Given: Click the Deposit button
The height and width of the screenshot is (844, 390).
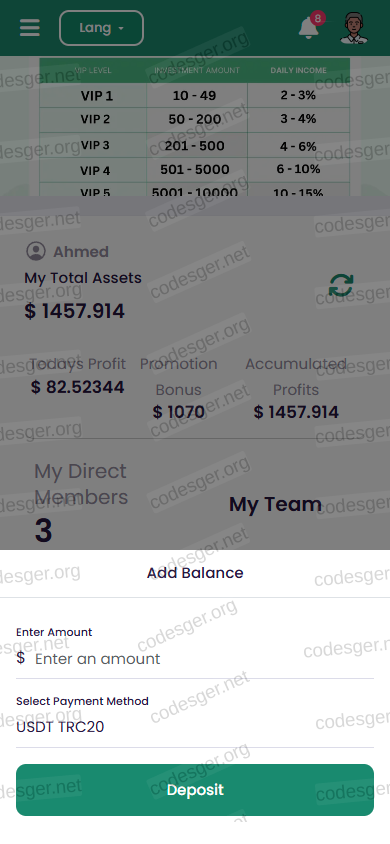Looking at the screenshot, I should click(195, 790).
